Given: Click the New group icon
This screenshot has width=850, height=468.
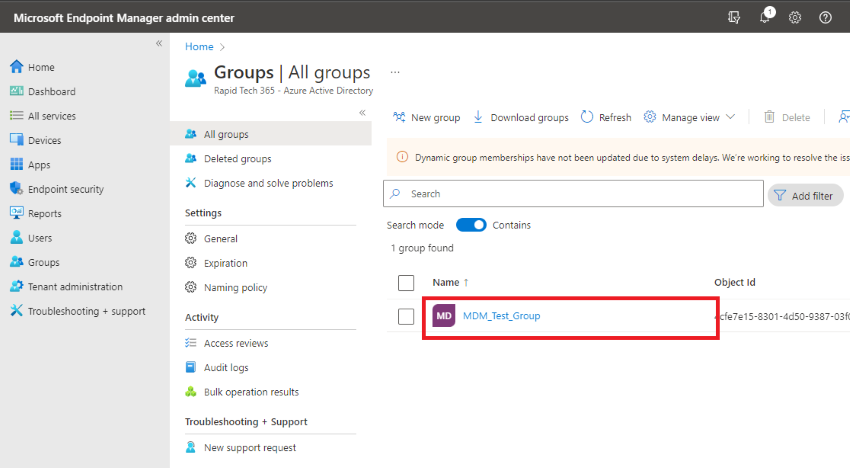Looking at the screenshot, I should click(x=399, y=117).
